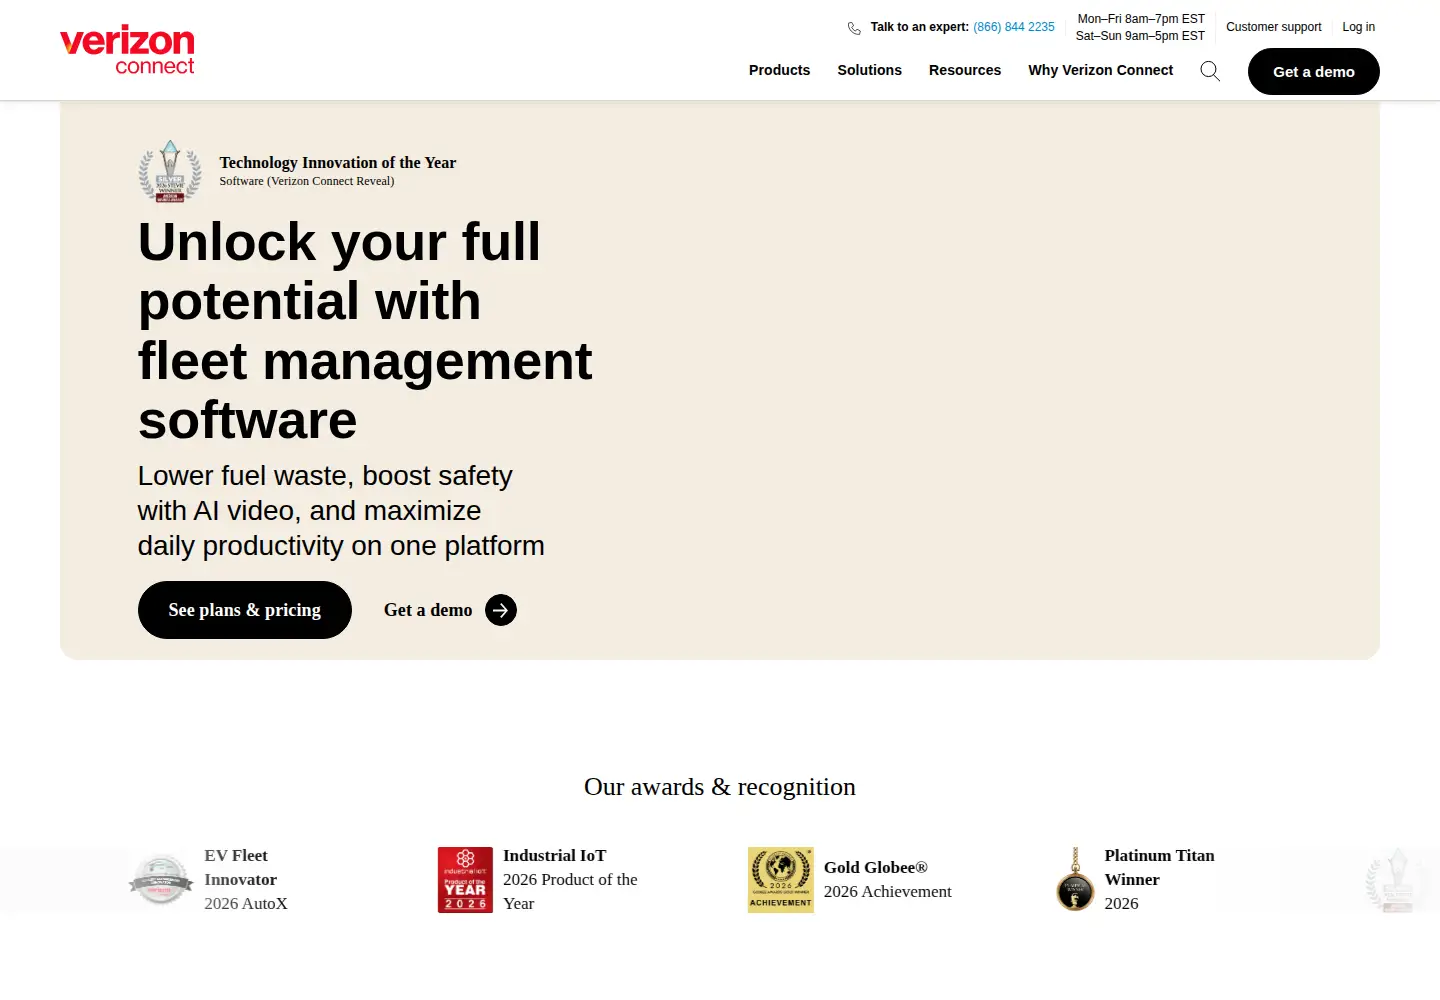The image size is (1440, 1000).
Task: Click the Stevie award trophy badge
Action: coord(170,171)
